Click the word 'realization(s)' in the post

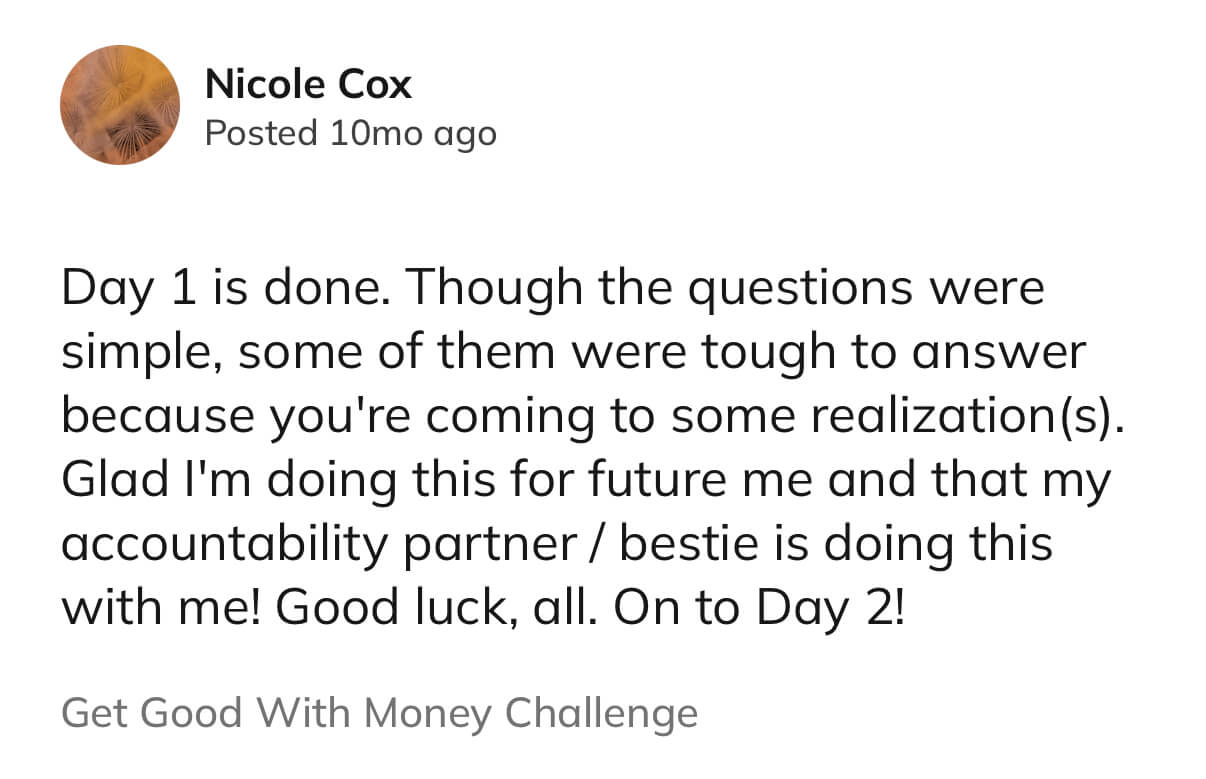969,417
